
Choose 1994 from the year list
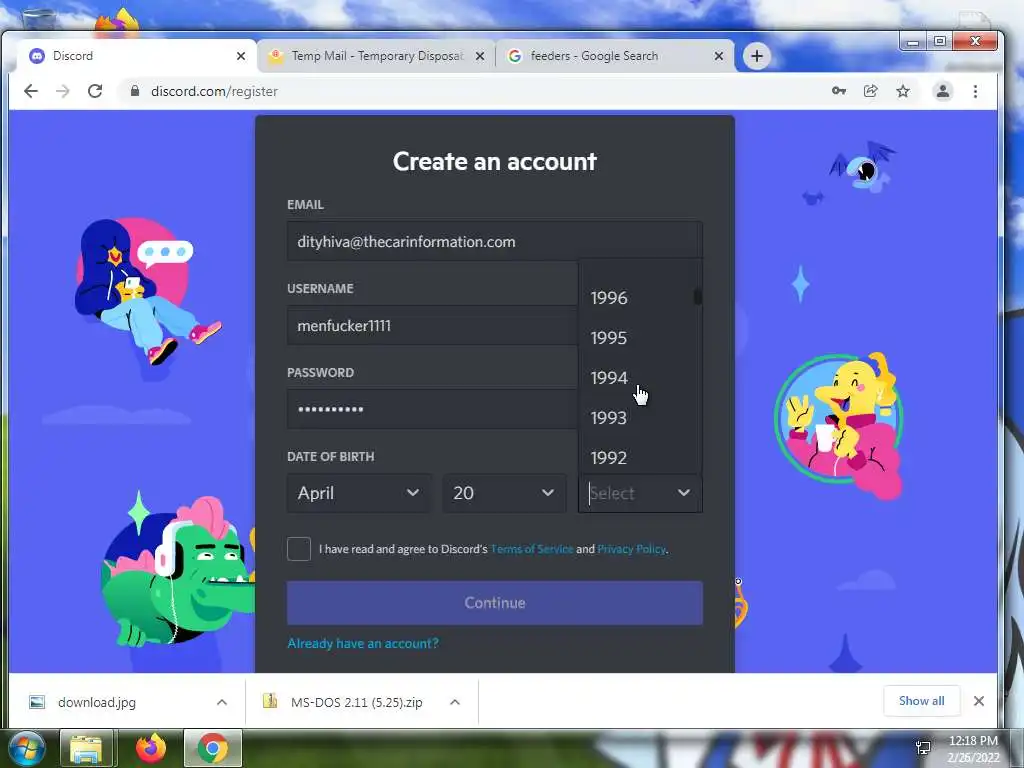click(635, 377)
